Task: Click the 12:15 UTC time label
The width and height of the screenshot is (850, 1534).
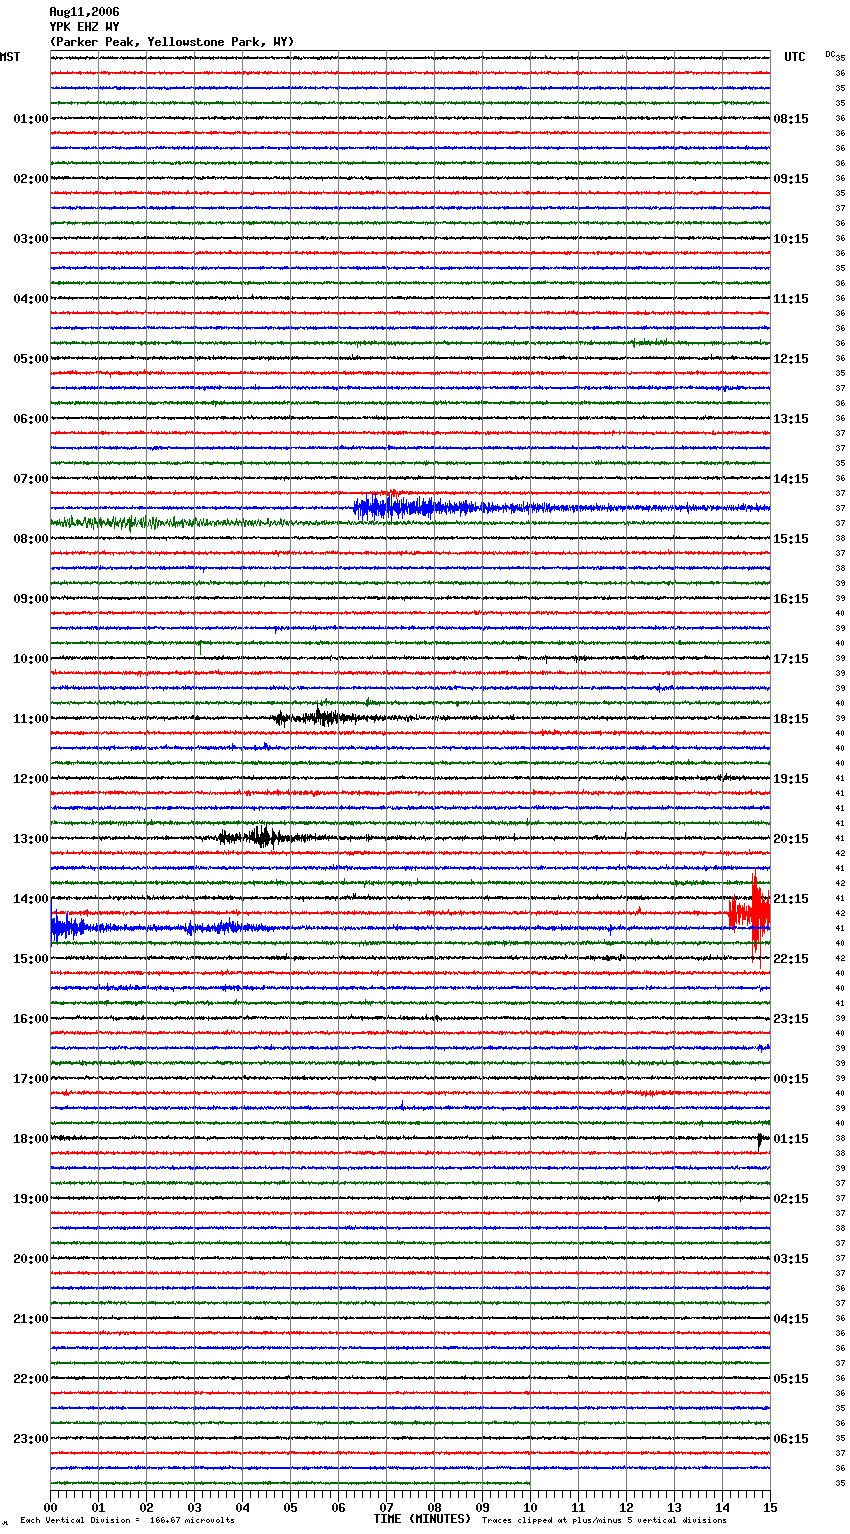Action: coord(791,359)
